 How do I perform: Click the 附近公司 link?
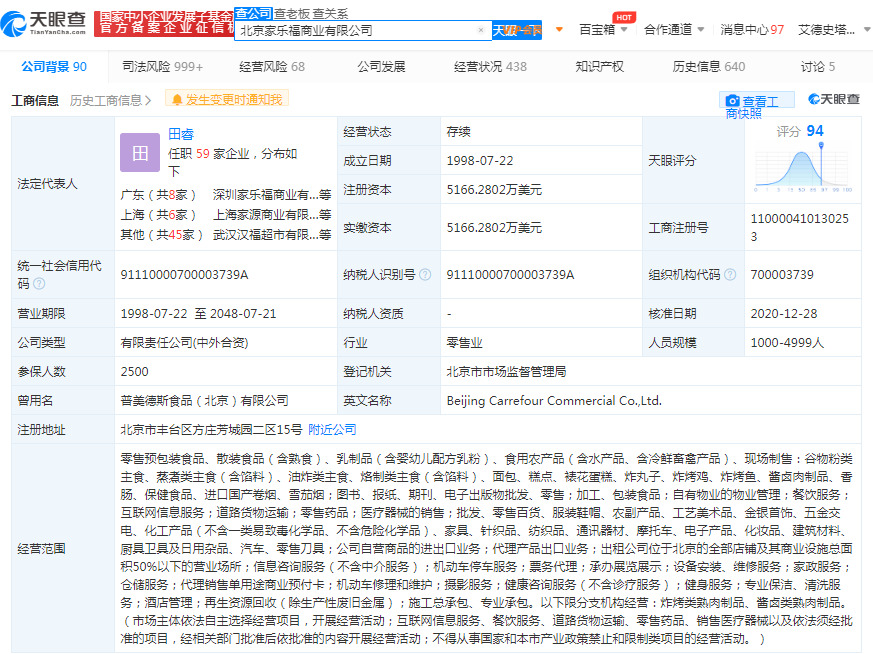pyautogui.click(x=332, y=429)
